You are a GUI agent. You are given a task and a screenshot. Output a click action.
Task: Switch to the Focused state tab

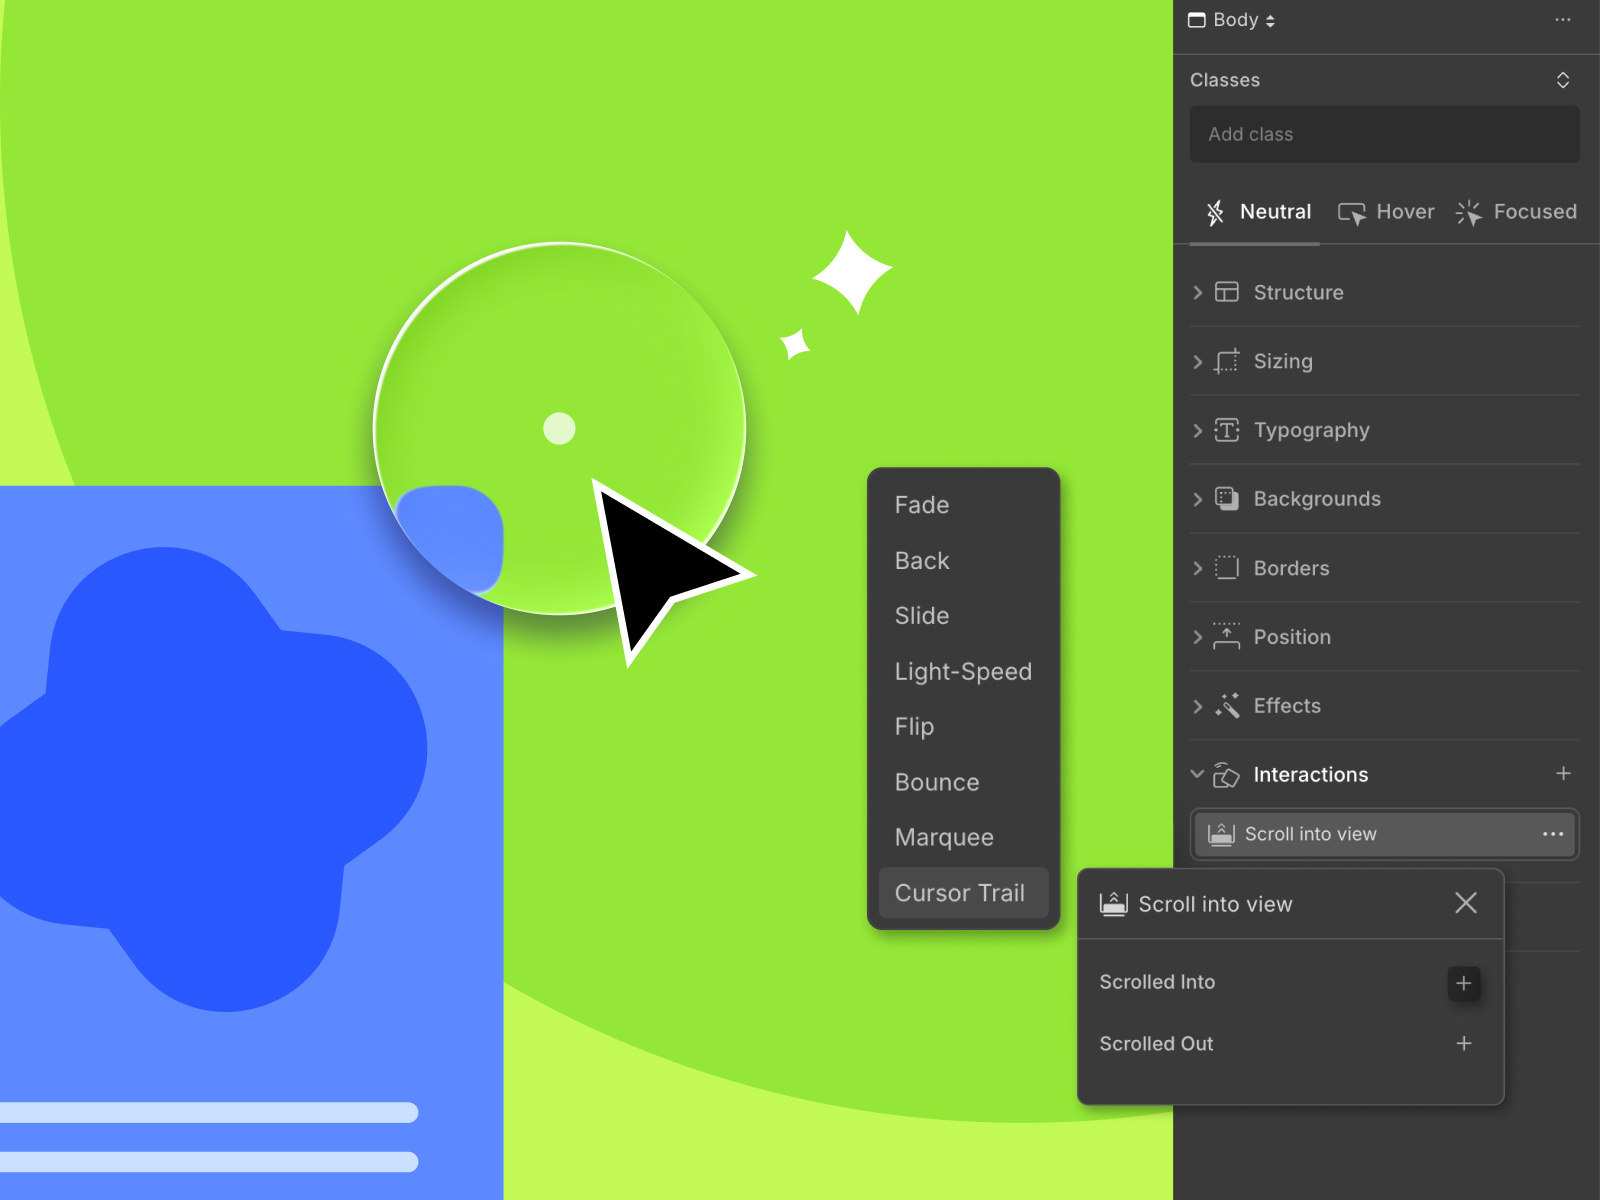point(1516,212)
